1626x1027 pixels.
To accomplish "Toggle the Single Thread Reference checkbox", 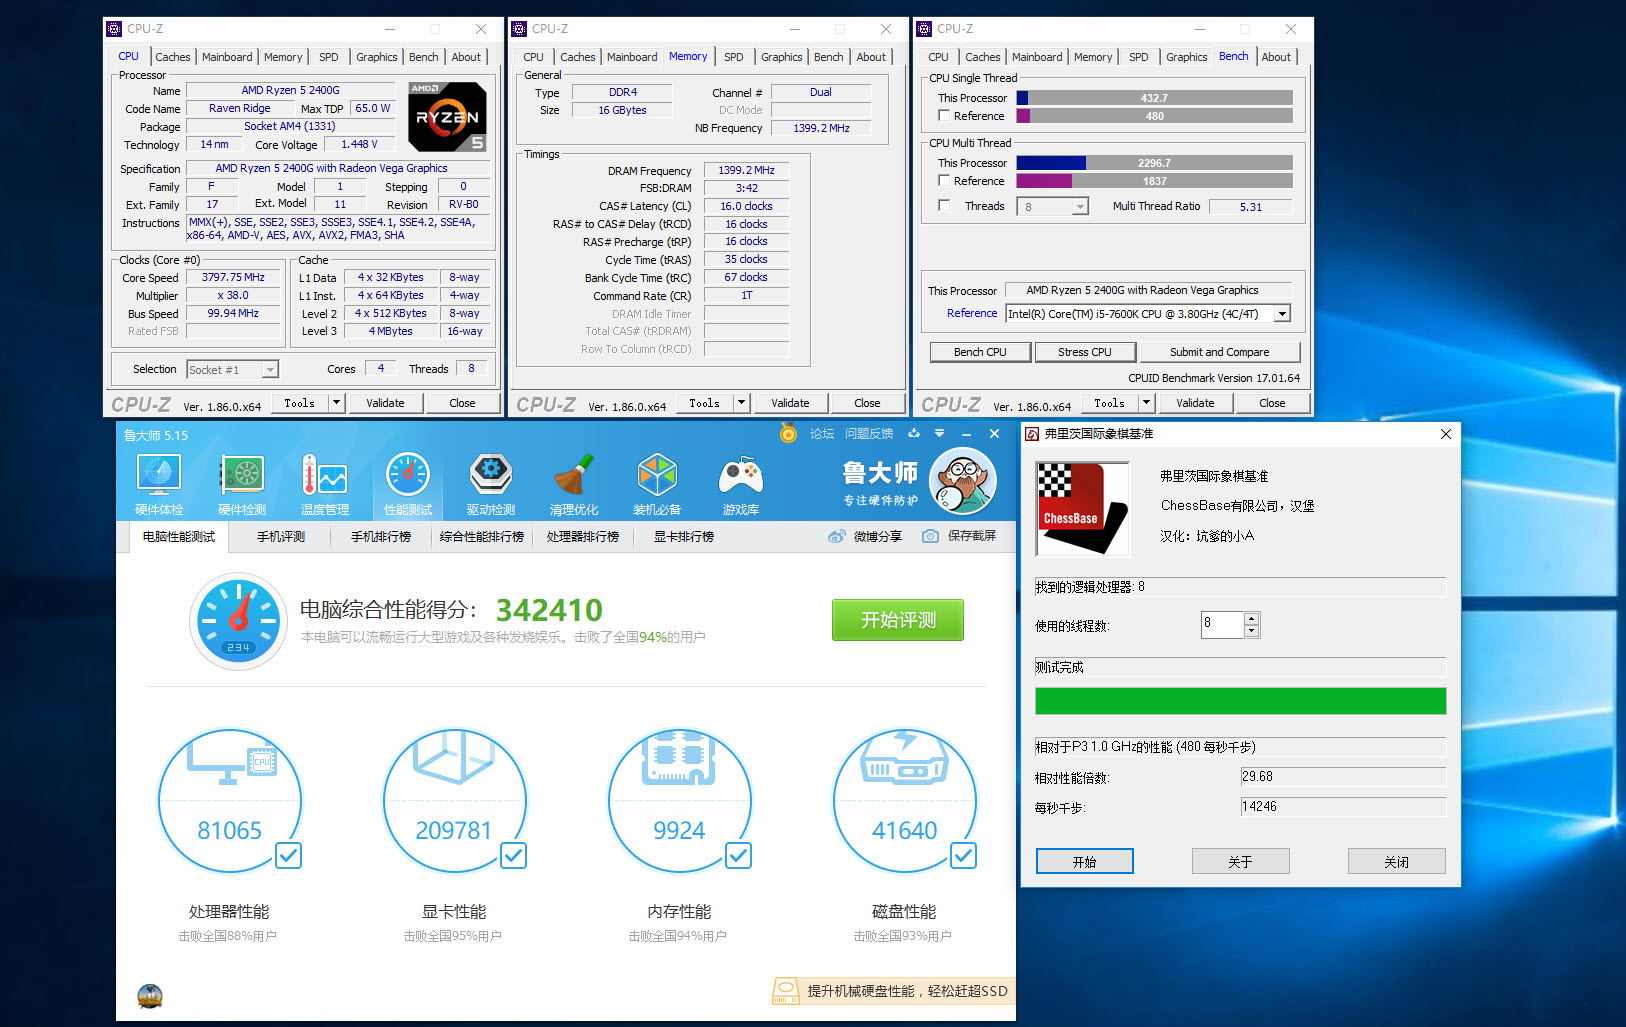I will pyautogui.click(x=944, y=116).
